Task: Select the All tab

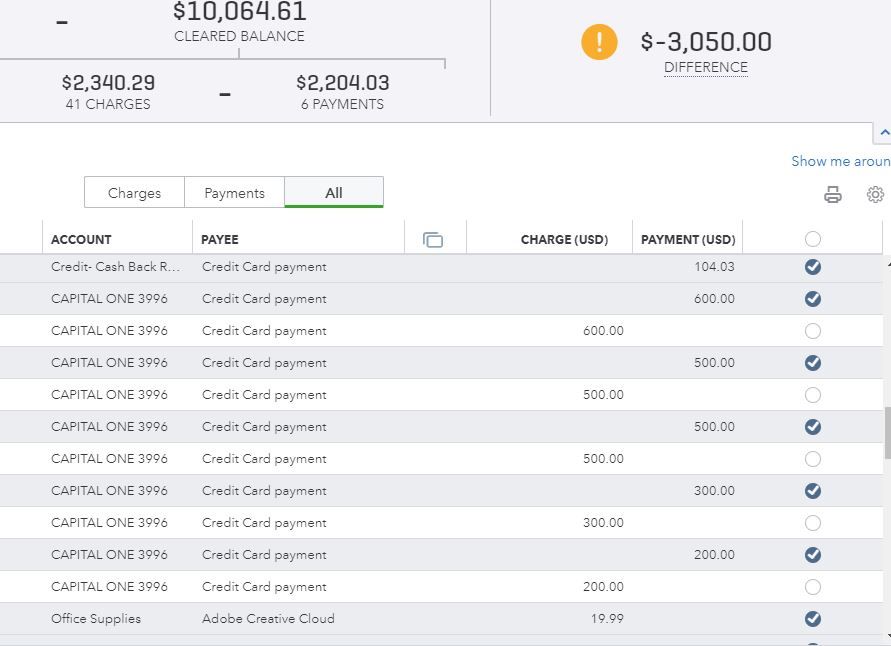Action: click(x=334, y=193)
